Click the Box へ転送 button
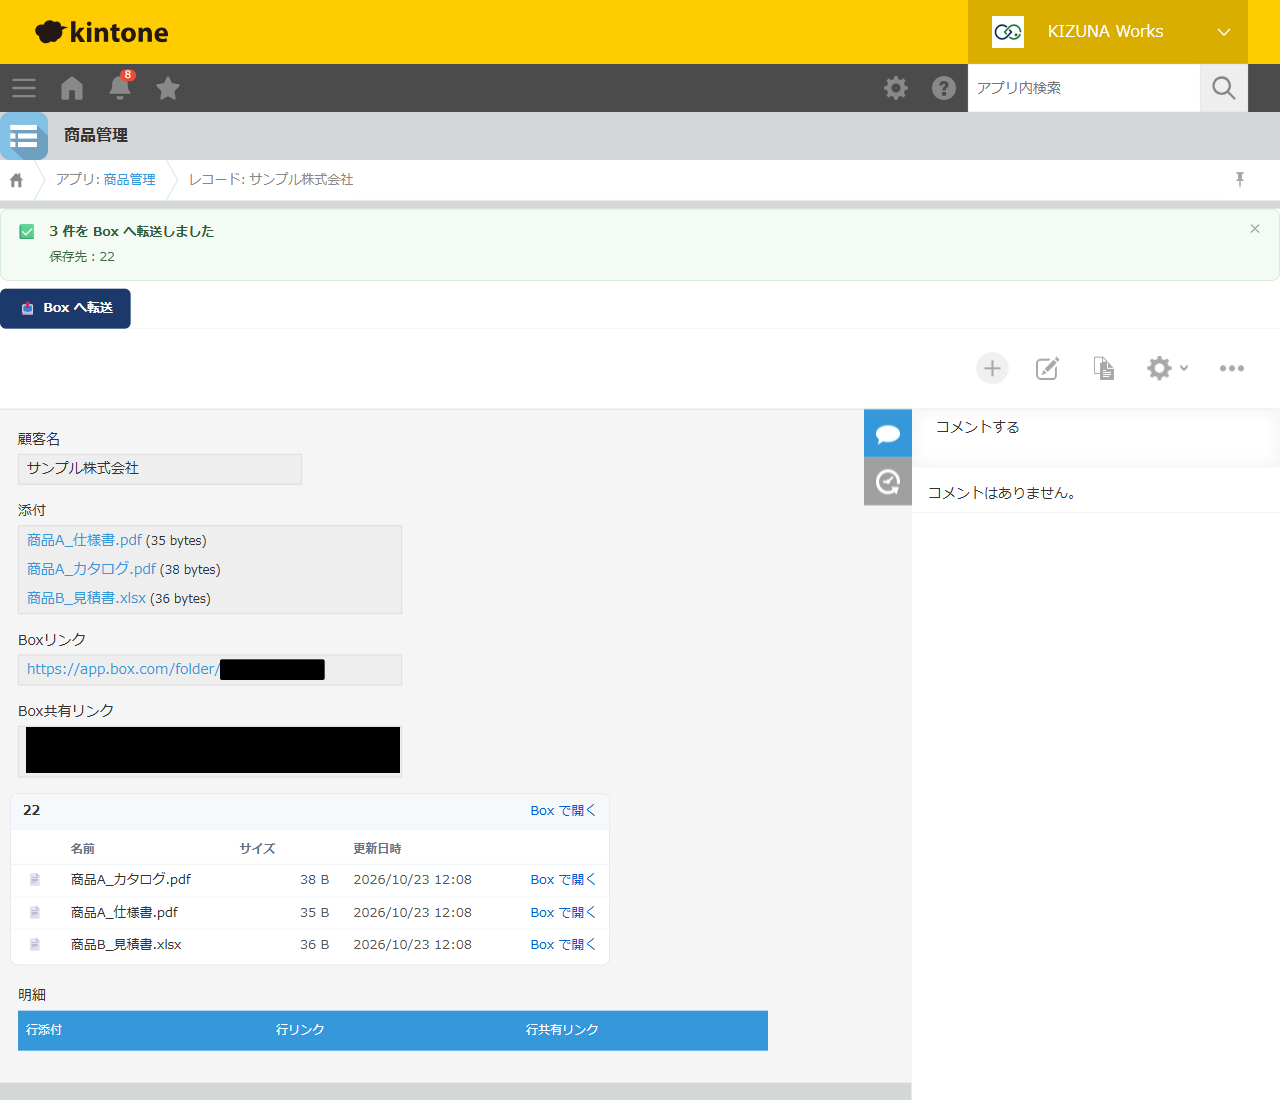 [x=65, y=308]
